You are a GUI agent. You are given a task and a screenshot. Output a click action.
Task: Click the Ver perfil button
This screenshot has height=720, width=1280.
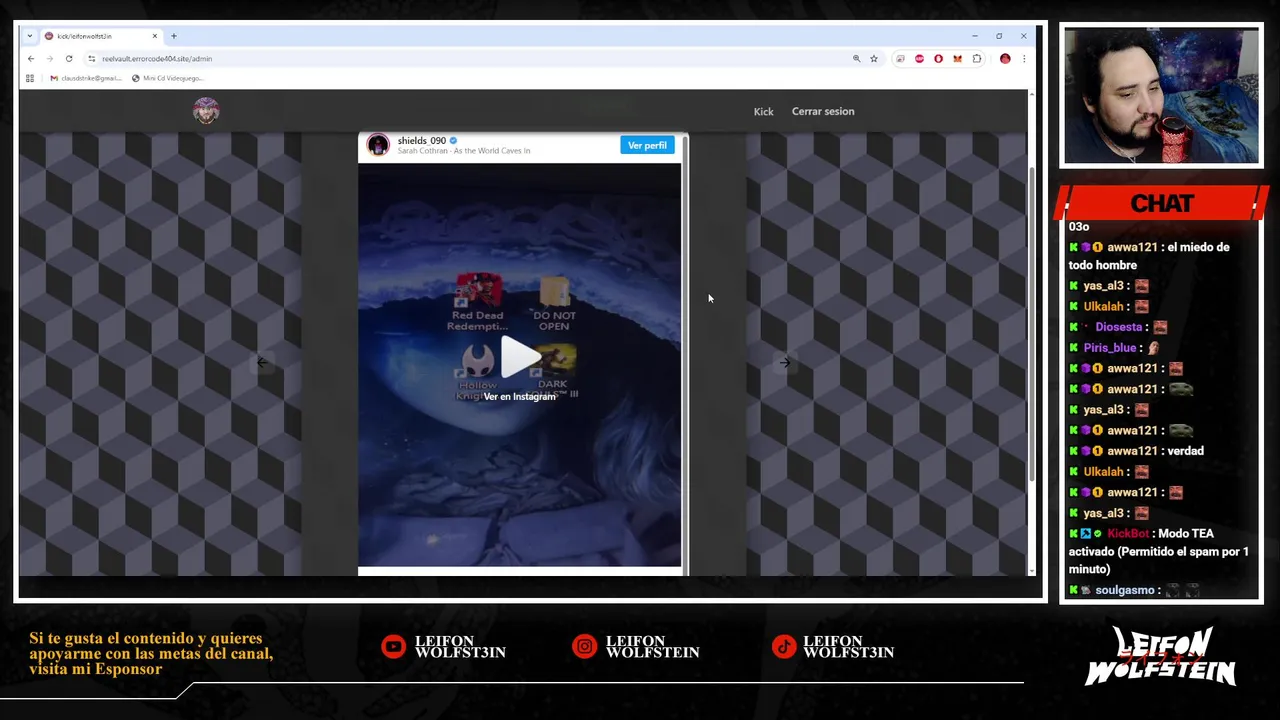647,145
